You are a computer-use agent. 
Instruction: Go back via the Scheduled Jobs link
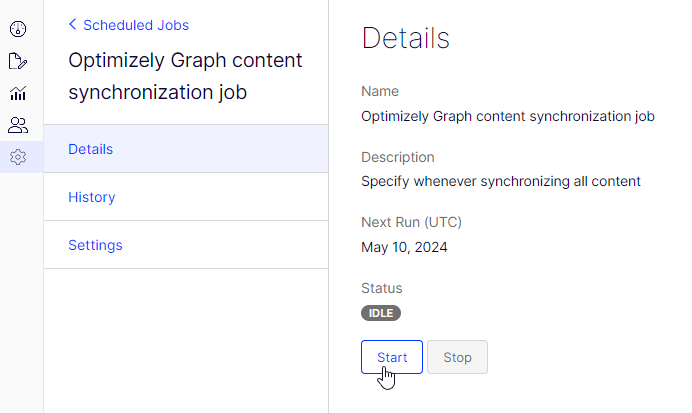click(135, 25)
